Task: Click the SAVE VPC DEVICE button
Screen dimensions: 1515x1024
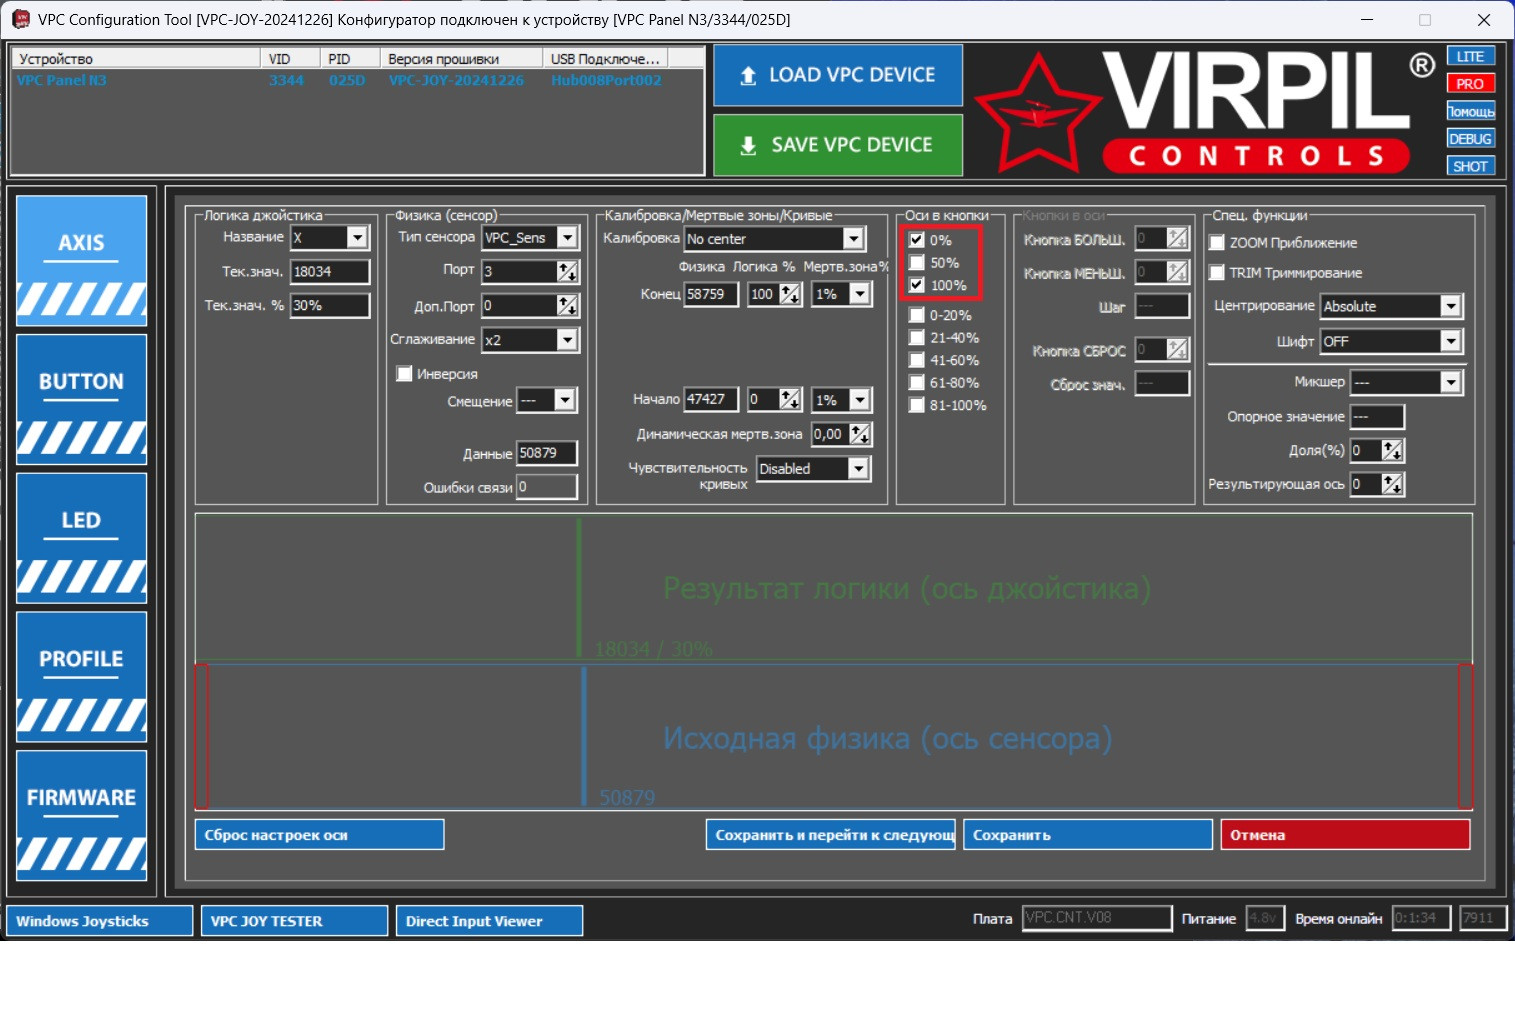Action: [x=838, y=145]
